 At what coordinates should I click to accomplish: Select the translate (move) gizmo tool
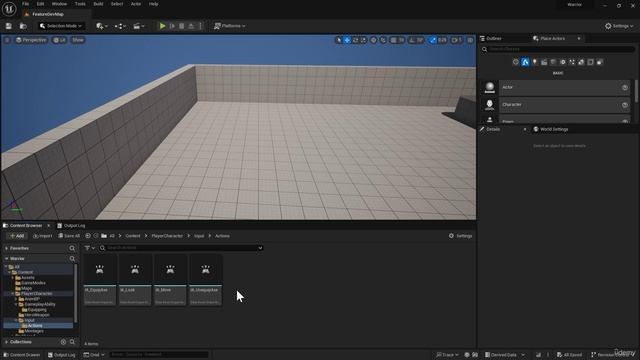pyautogui.click(x=347, y=40)
